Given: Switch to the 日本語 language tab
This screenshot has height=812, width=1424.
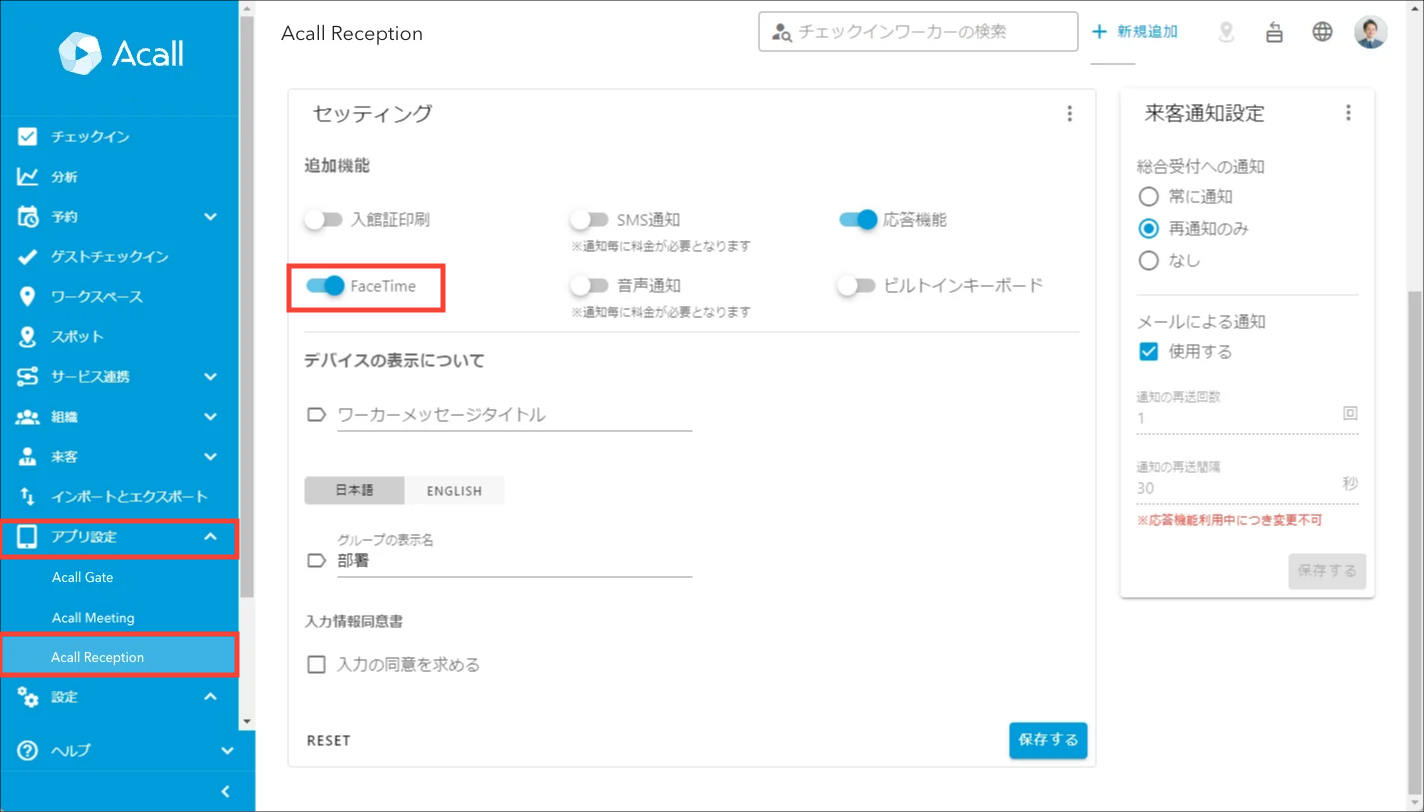Looking at the screenshot, I should [354, 490].
